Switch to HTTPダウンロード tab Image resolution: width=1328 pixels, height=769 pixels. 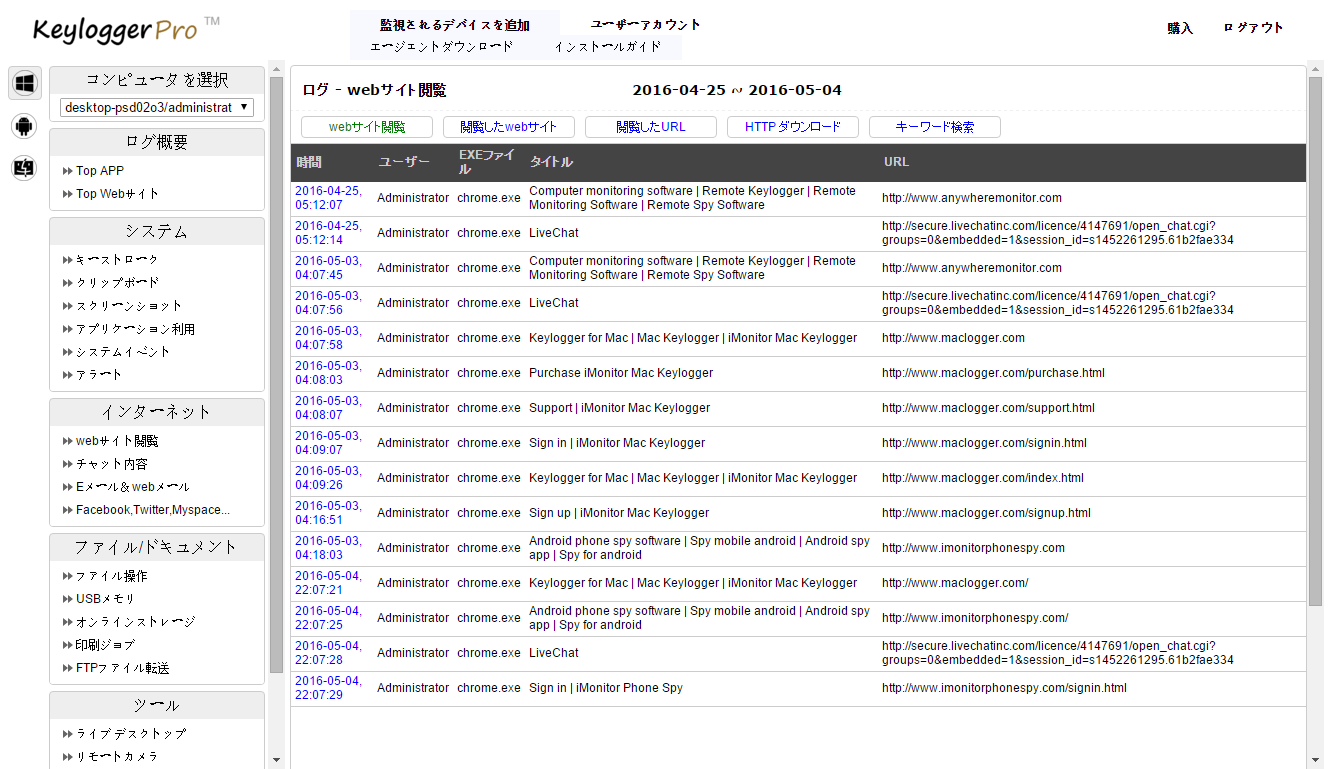[x=793, y=127]
